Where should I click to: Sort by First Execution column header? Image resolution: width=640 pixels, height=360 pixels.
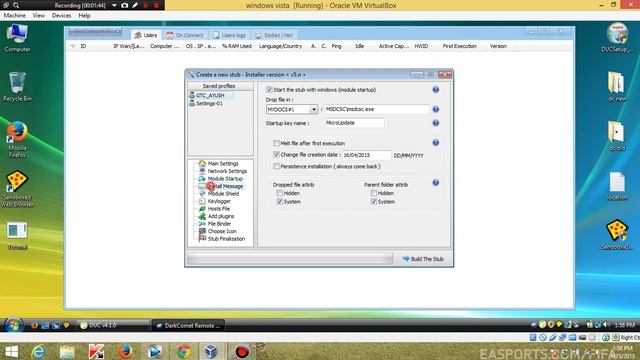460,46
